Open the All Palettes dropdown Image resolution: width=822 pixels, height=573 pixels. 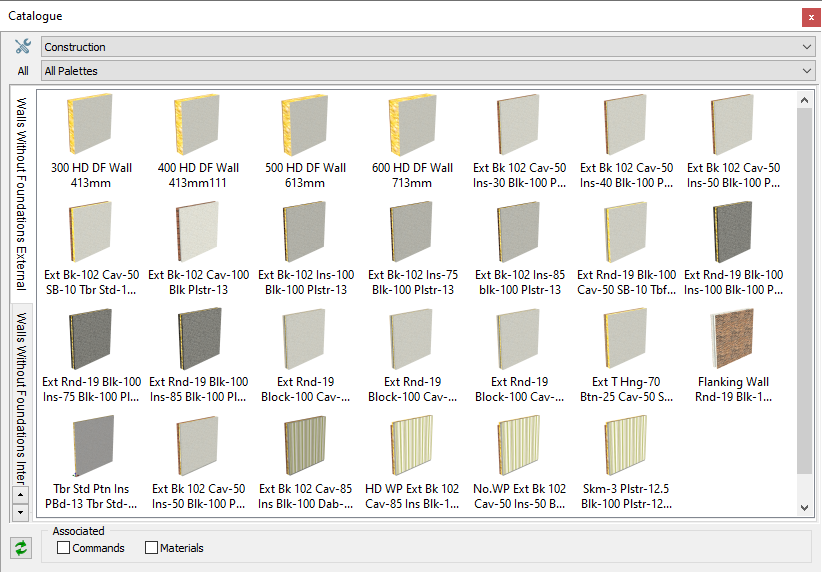pyautogui.click(x=428, y=71)
